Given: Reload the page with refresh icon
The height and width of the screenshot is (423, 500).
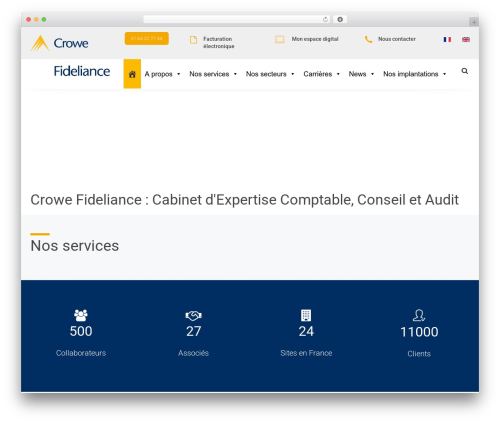Looking at the screenshot, I should pyautogui.click(x=325, y=19).
